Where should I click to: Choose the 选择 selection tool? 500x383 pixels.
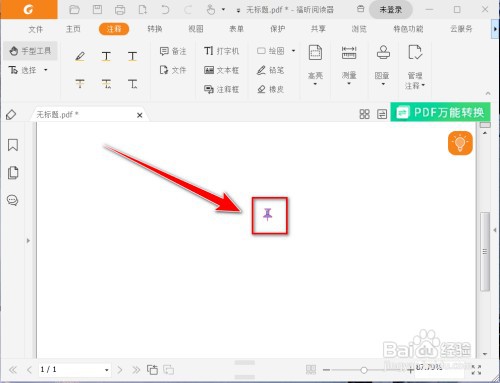coord(23,70)
